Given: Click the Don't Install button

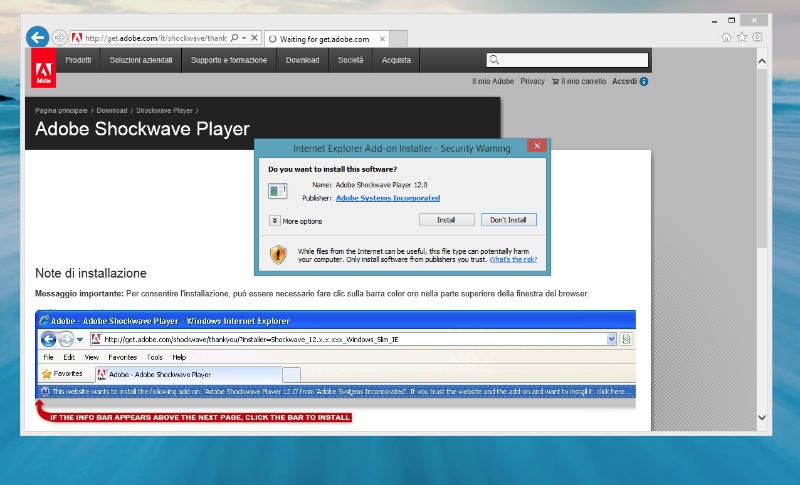Looking at the screenshot, I should pos(509,220).
